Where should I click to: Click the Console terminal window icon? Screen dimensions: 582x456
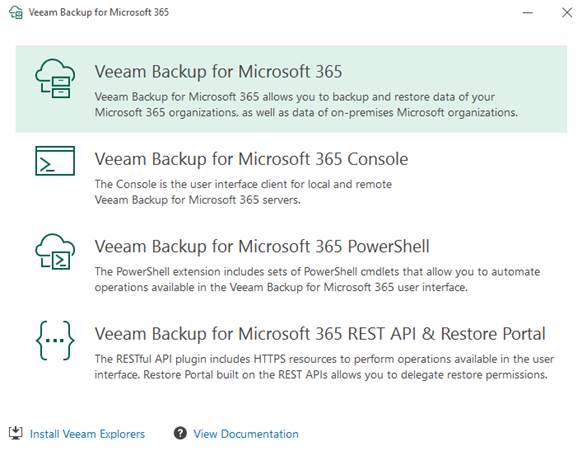[x=55, y=161]
